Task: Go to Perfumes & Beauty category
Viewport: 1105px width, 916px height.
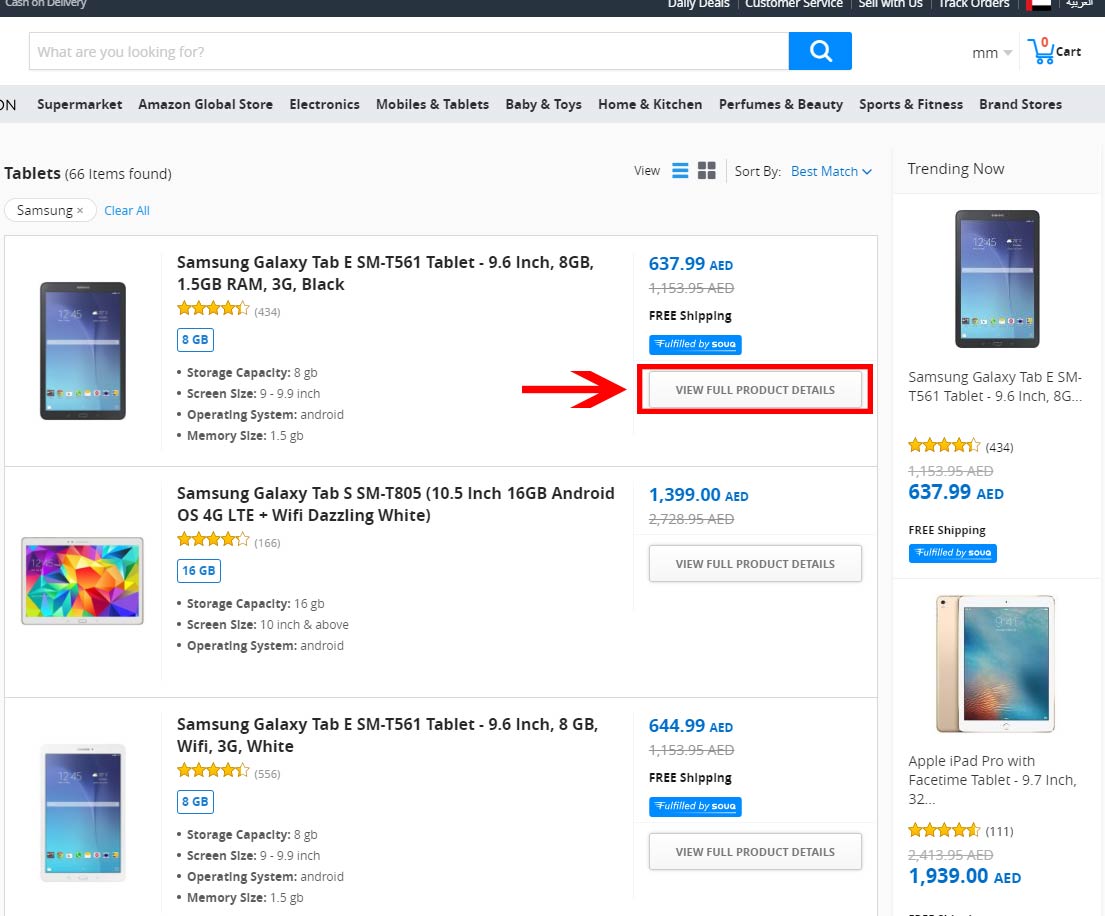Action: pos(780,104)
